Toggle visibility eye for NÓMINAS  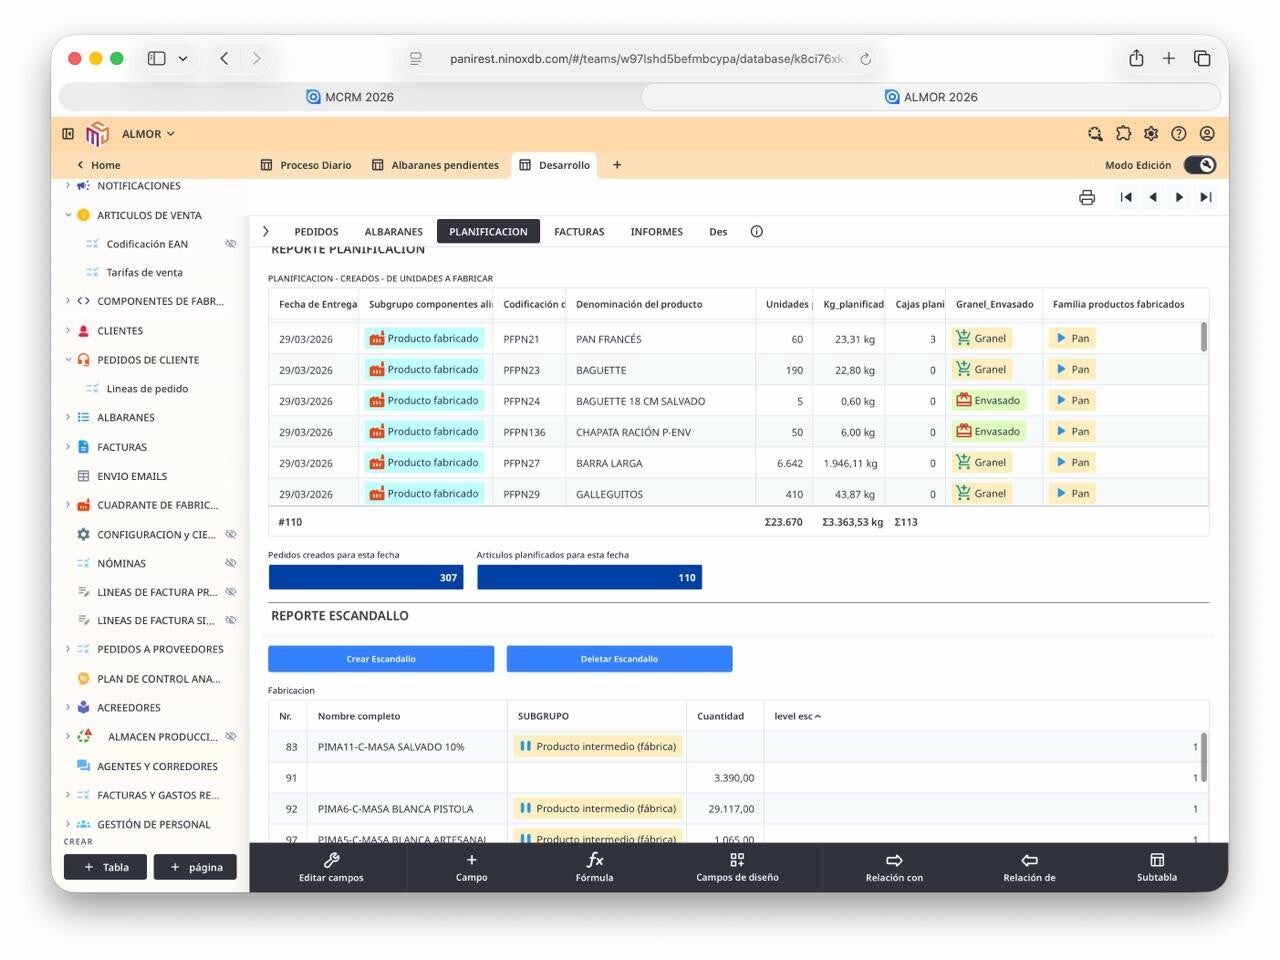[231, 563]
